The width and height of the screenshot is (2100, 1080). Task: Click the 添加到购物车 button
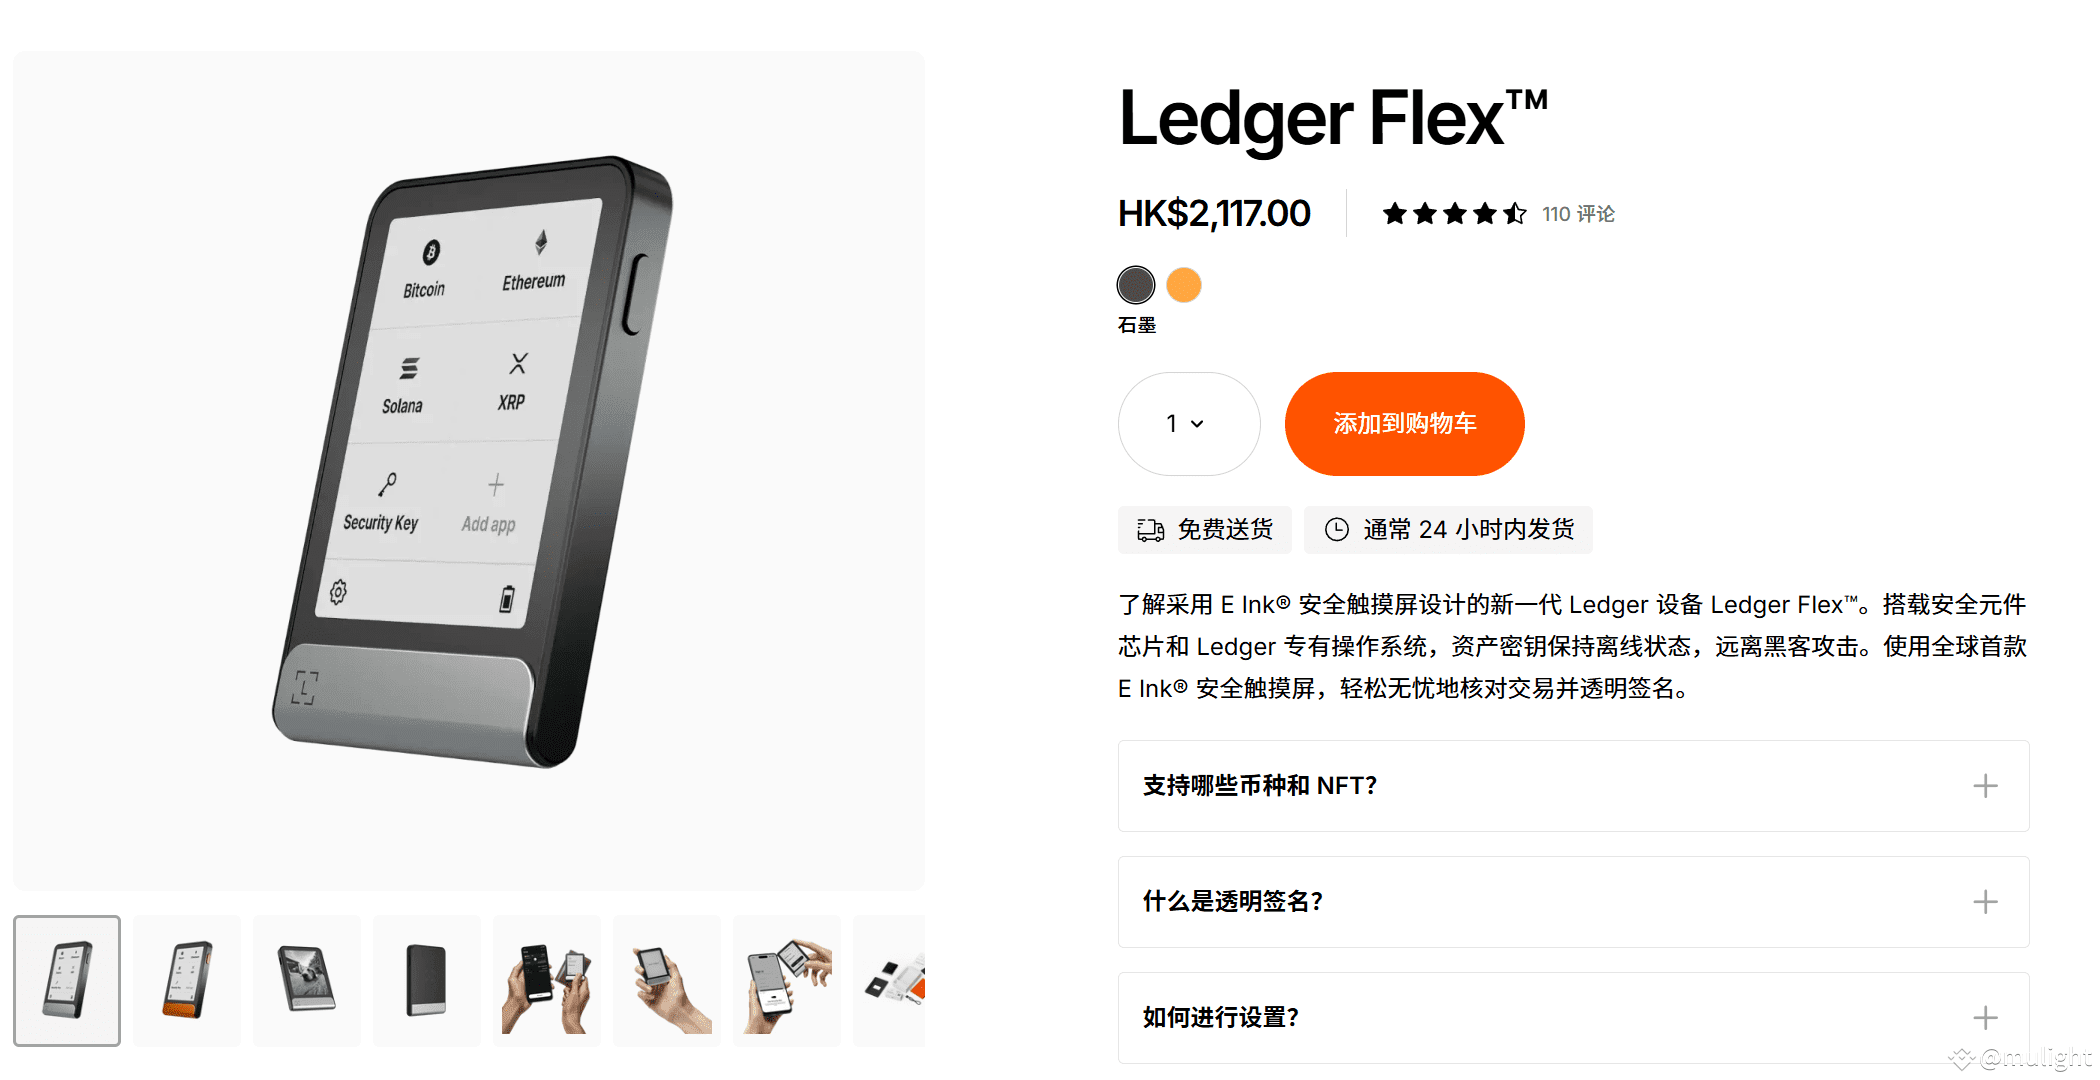[1404, 424]
